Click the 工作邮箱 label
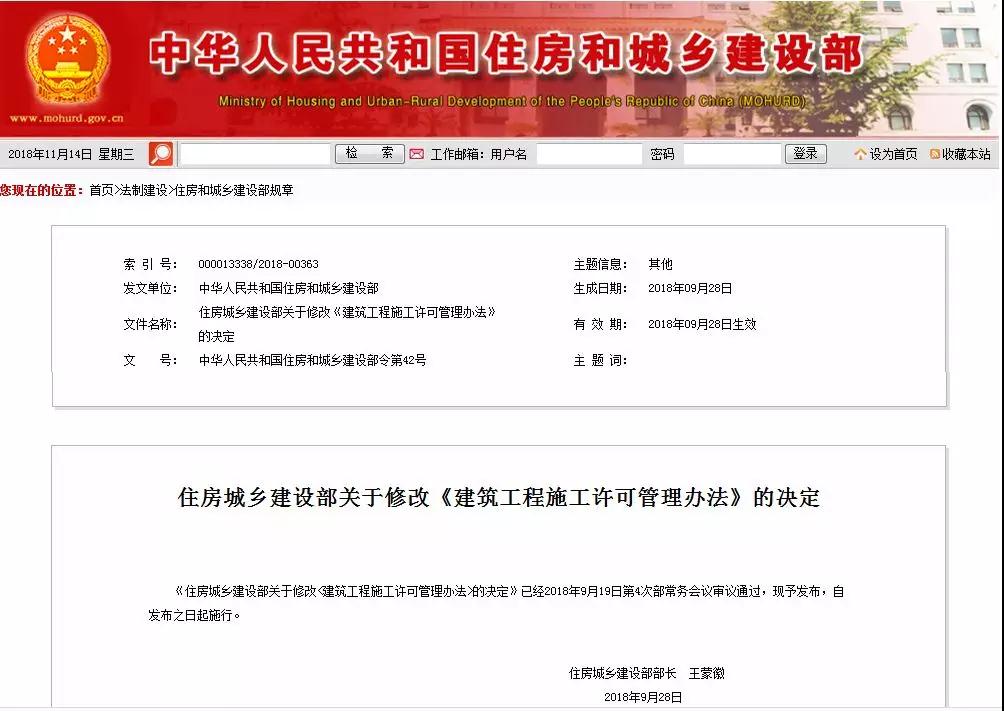The image size is (1004, 711). (x=457, y=154)
